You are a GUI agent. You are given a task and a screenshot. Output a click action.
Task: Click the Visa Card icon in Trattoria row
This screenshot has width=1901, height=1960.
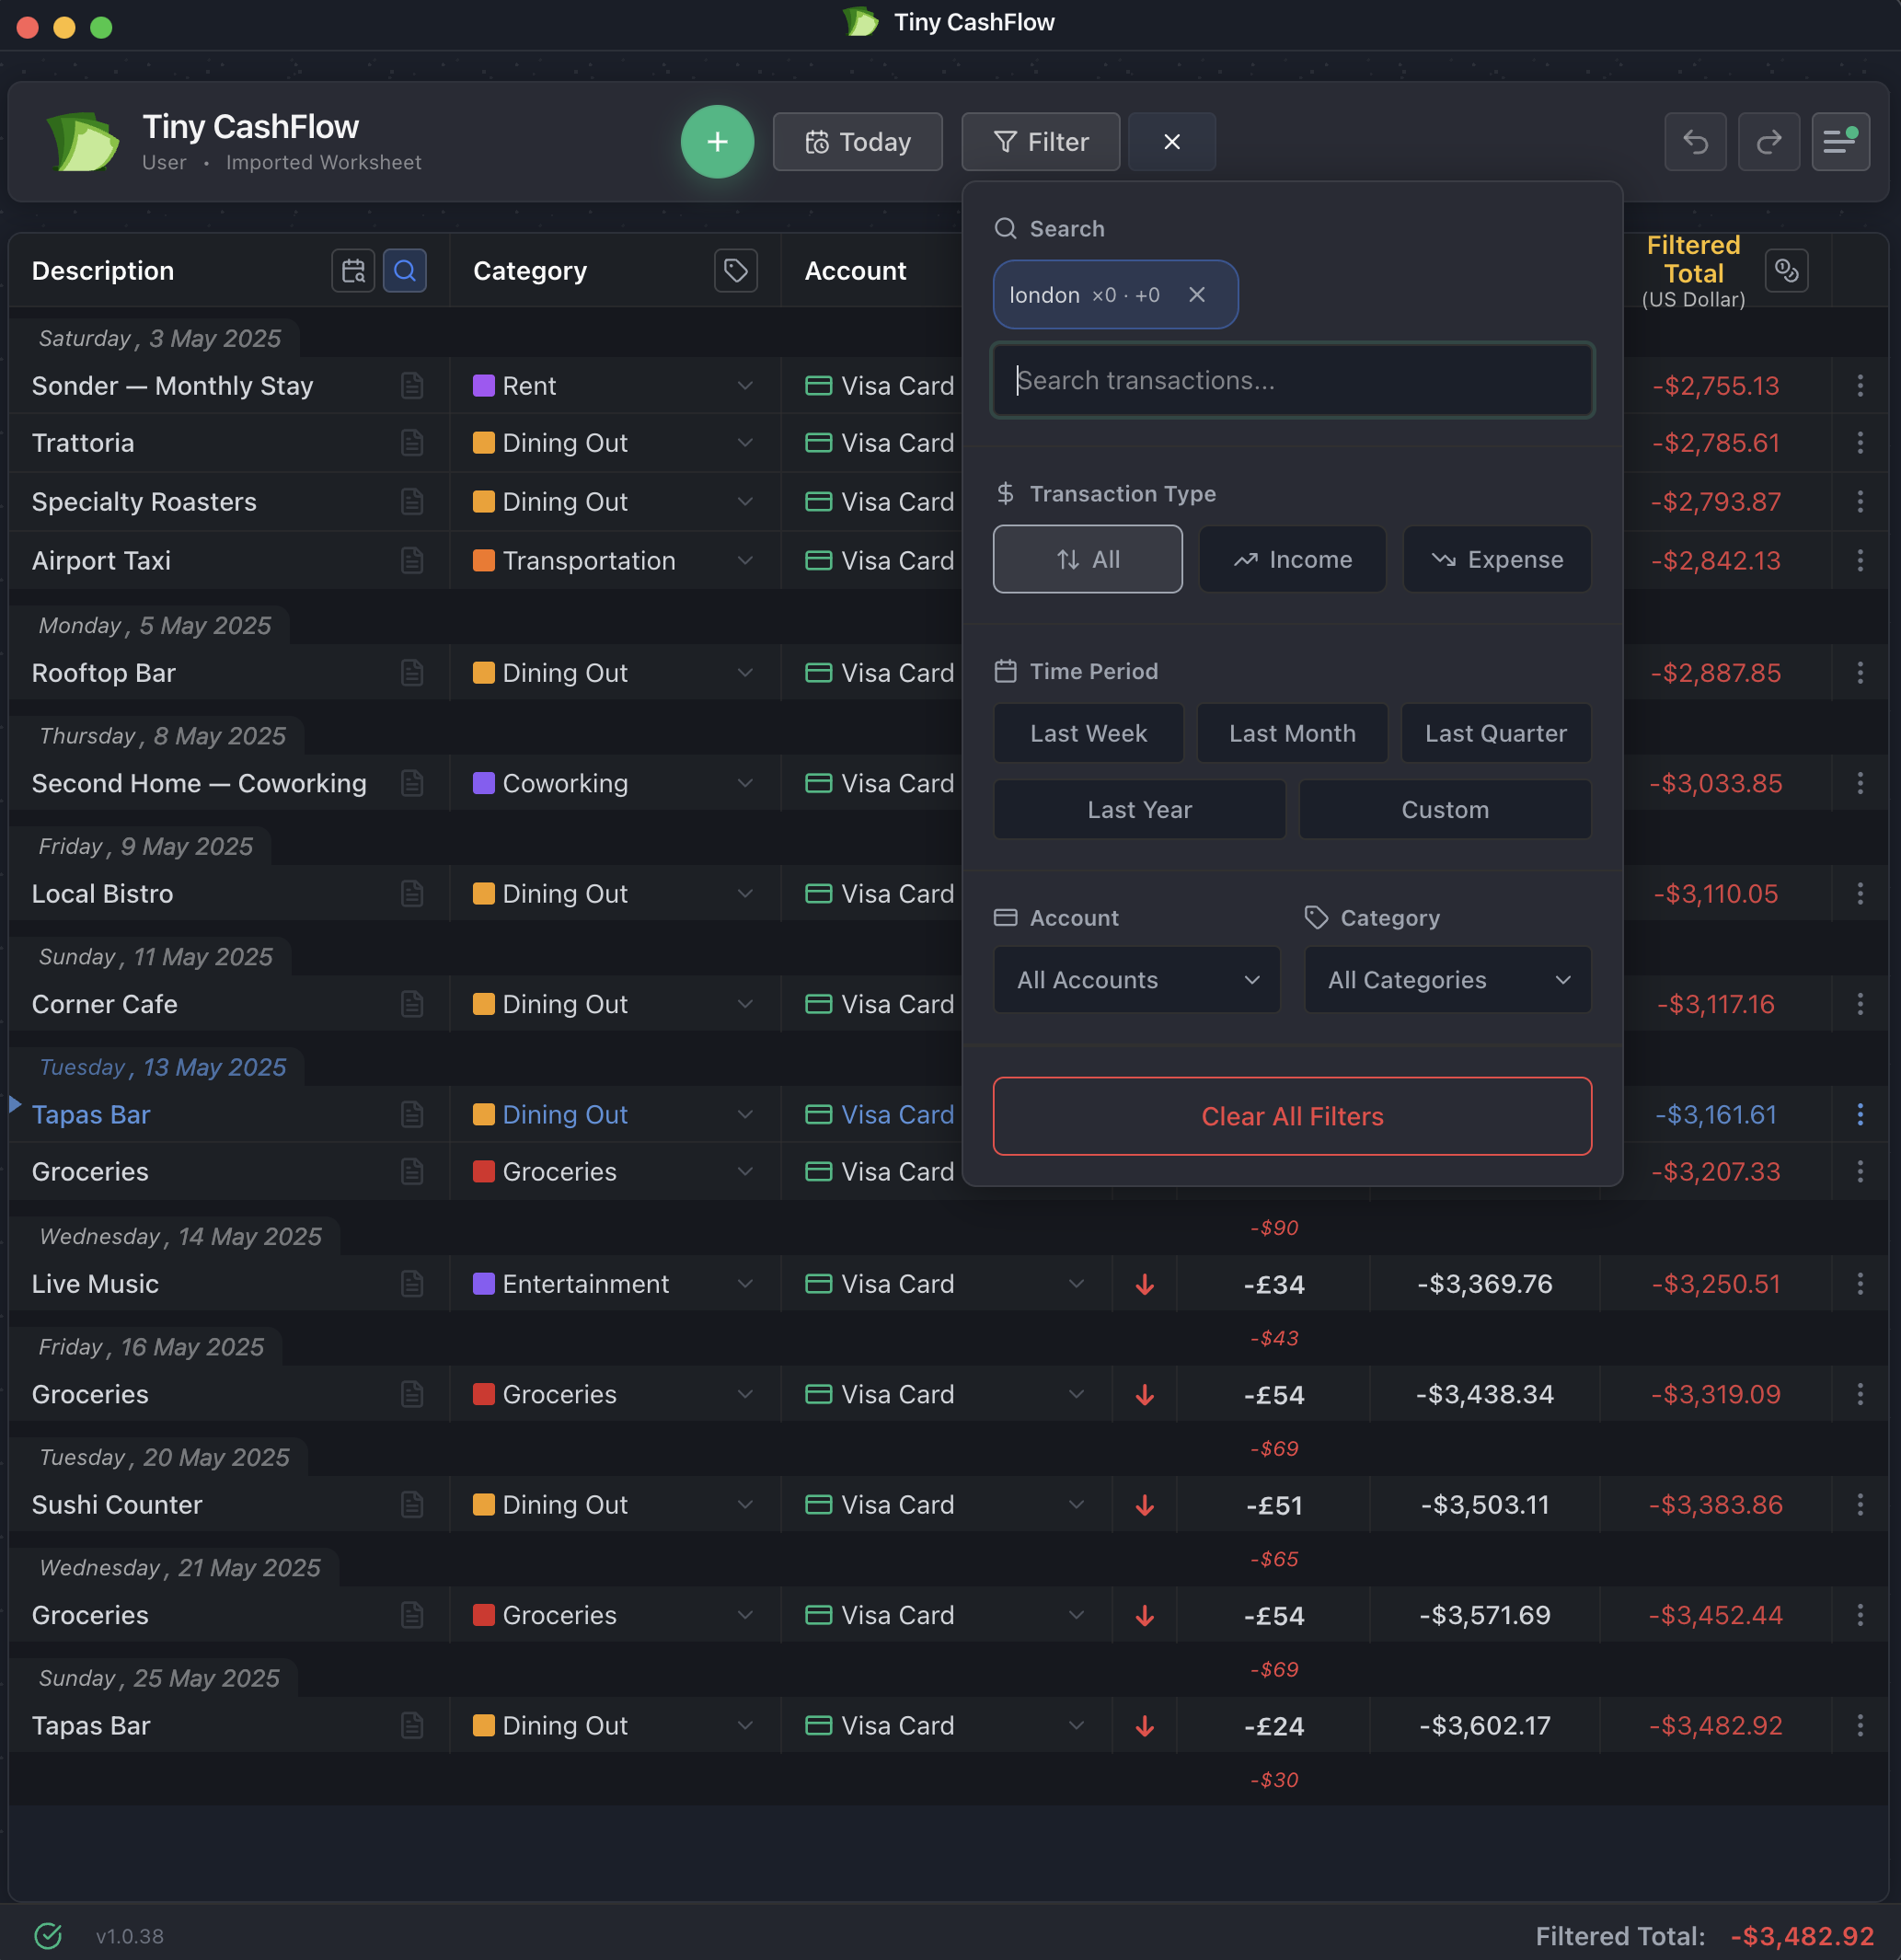[x=819, y=443]
